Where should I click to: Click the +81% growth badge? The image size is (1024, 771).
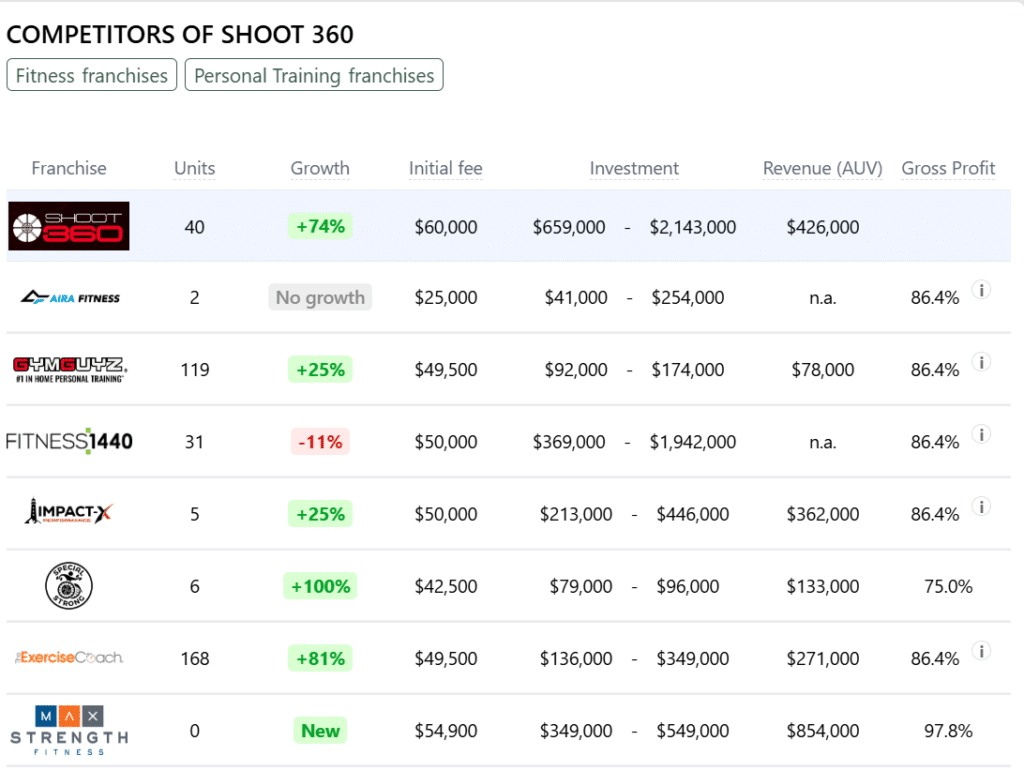point(320,658)
